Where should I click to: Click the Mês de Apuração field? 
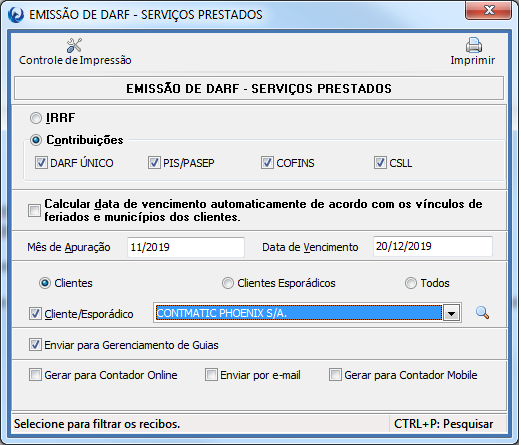(186, 247)
